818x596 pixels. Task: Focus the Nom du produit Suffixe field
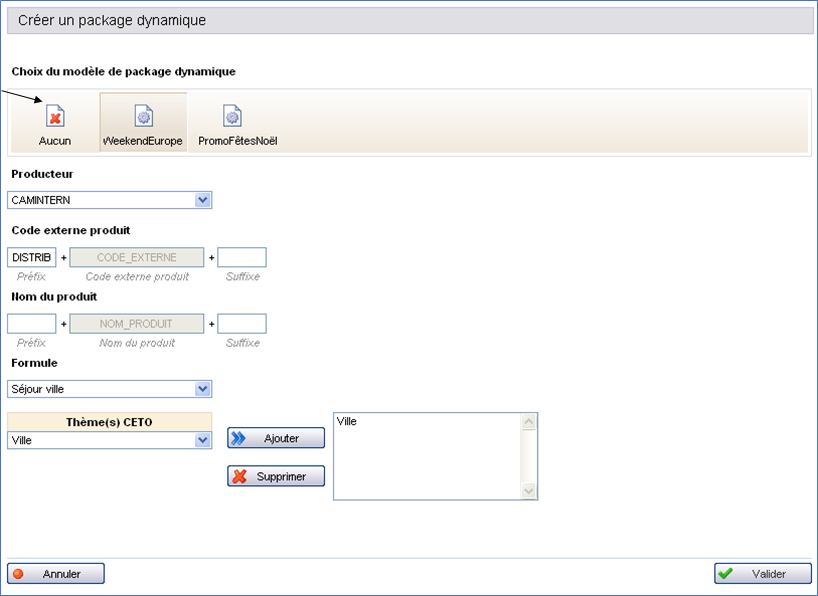coord(242,324)
